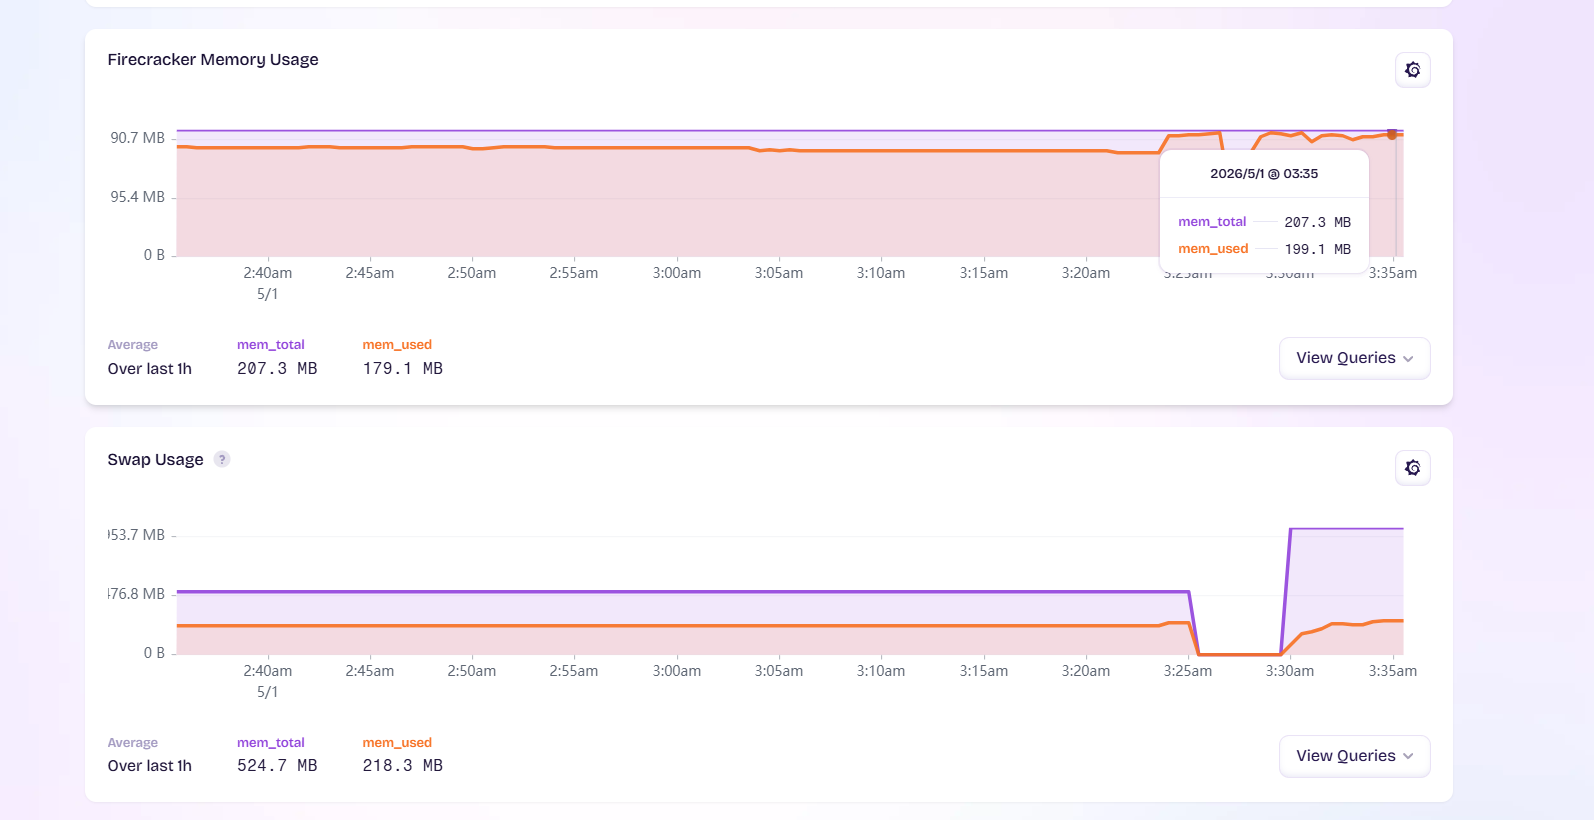The height and width of the screenshot is (820, 1594).
Task: Open Grafana icon on Firecracker Memory Usage panel
Action: (1412, 70)
